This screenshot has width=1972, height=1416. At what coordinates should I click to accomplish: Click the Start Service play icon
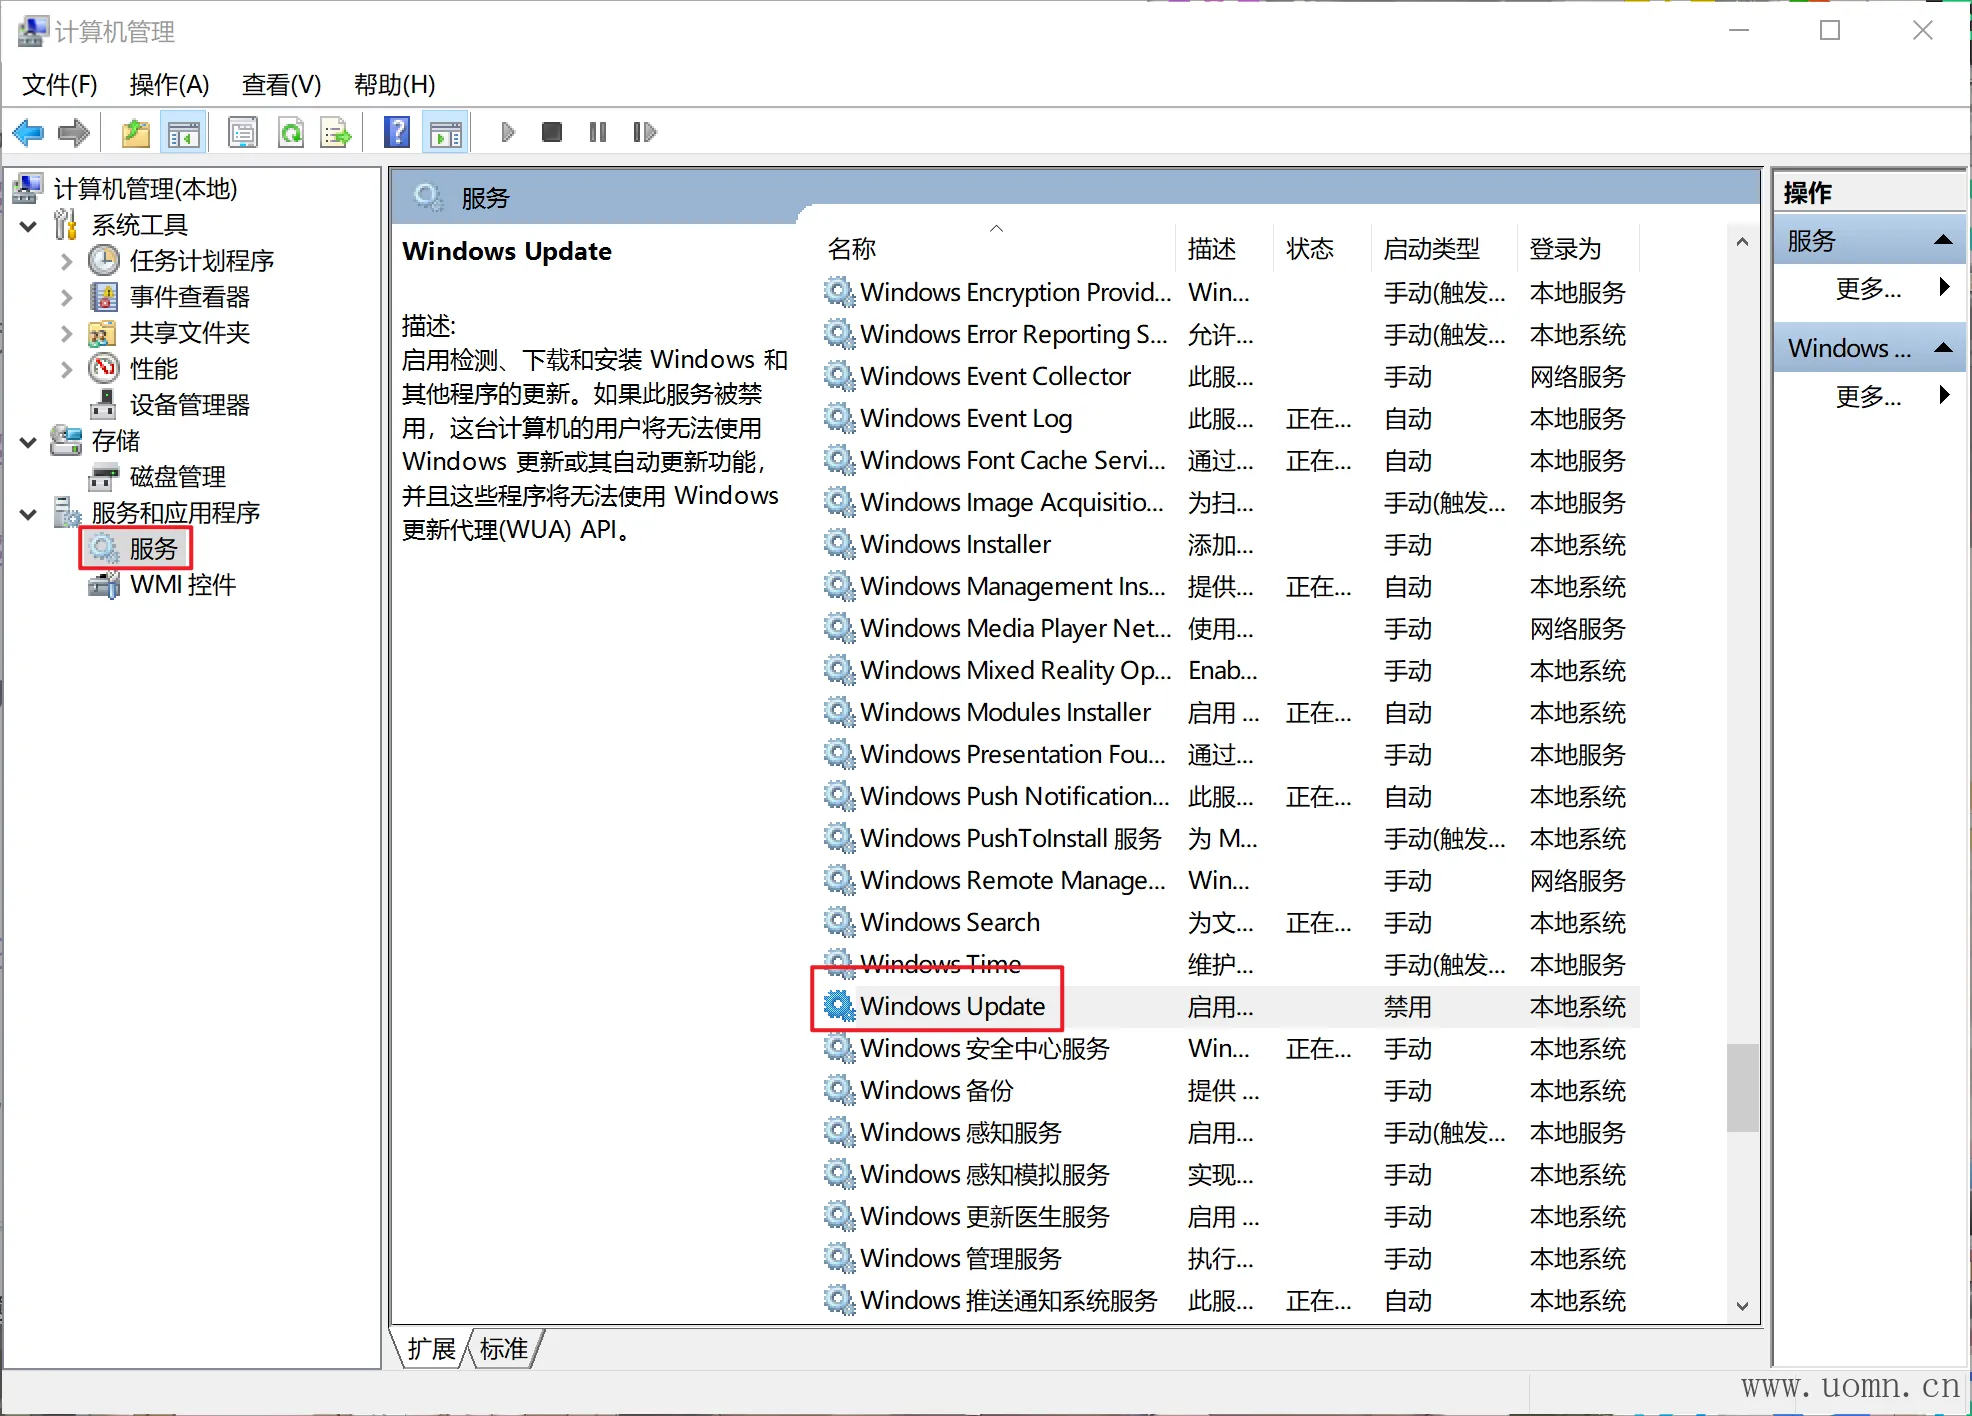[508, 132]
